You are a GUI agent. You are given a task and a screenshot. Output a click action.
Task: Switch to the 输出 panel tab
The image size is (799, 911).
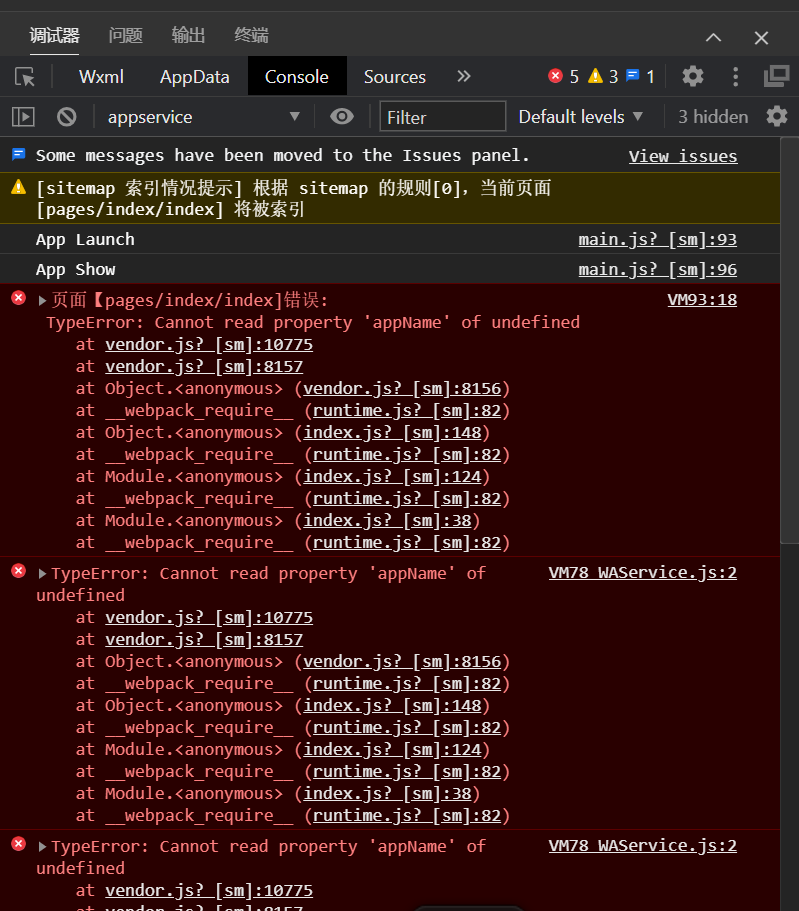(188, 35)
